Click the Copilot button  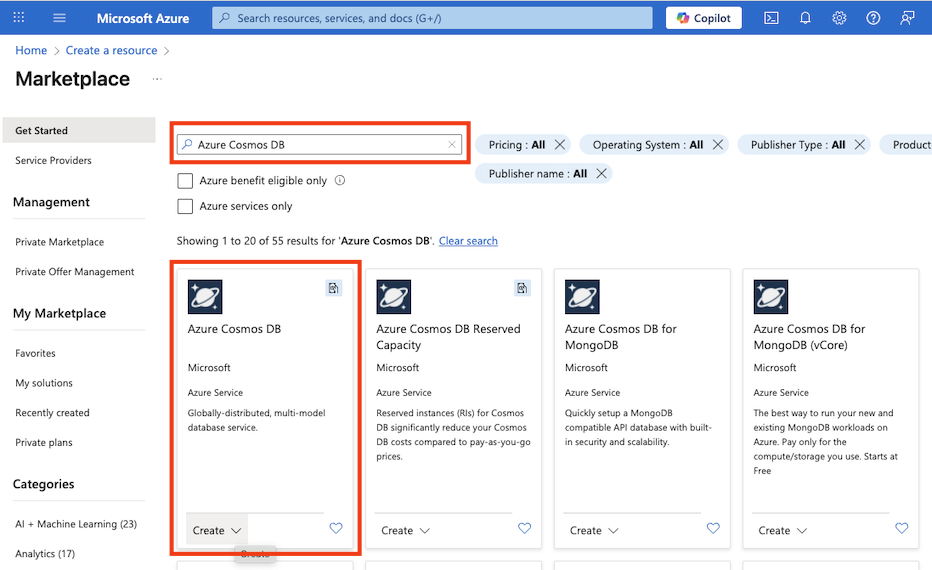(x=703, y=18)
